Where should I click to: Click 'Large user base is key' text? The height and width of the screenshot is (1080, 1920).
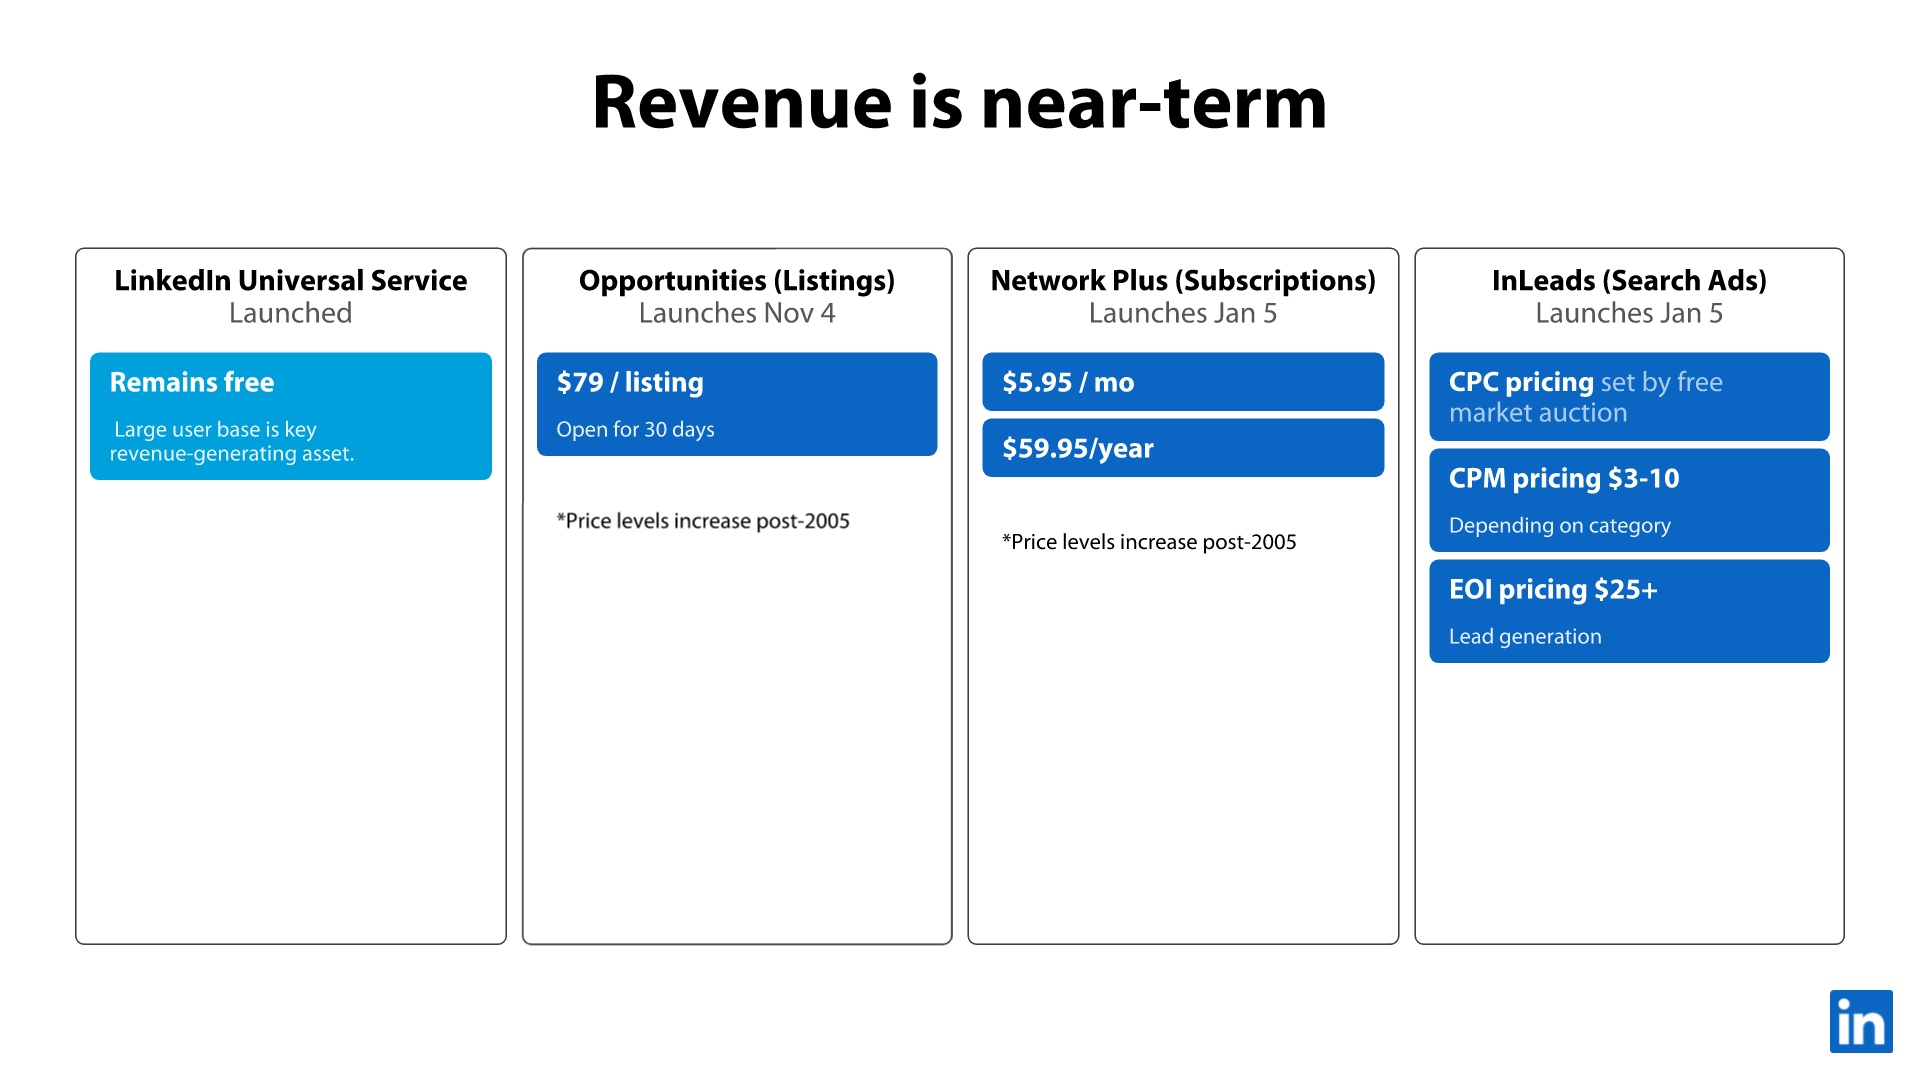215,430
